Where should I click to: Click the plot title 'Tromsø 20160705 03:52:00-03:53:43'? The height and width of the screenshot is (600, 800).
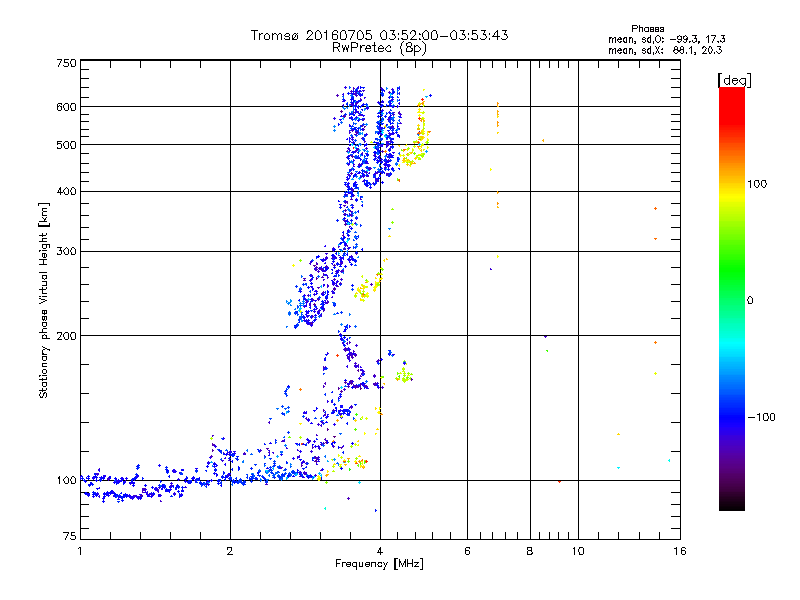(x=379, y=35)
